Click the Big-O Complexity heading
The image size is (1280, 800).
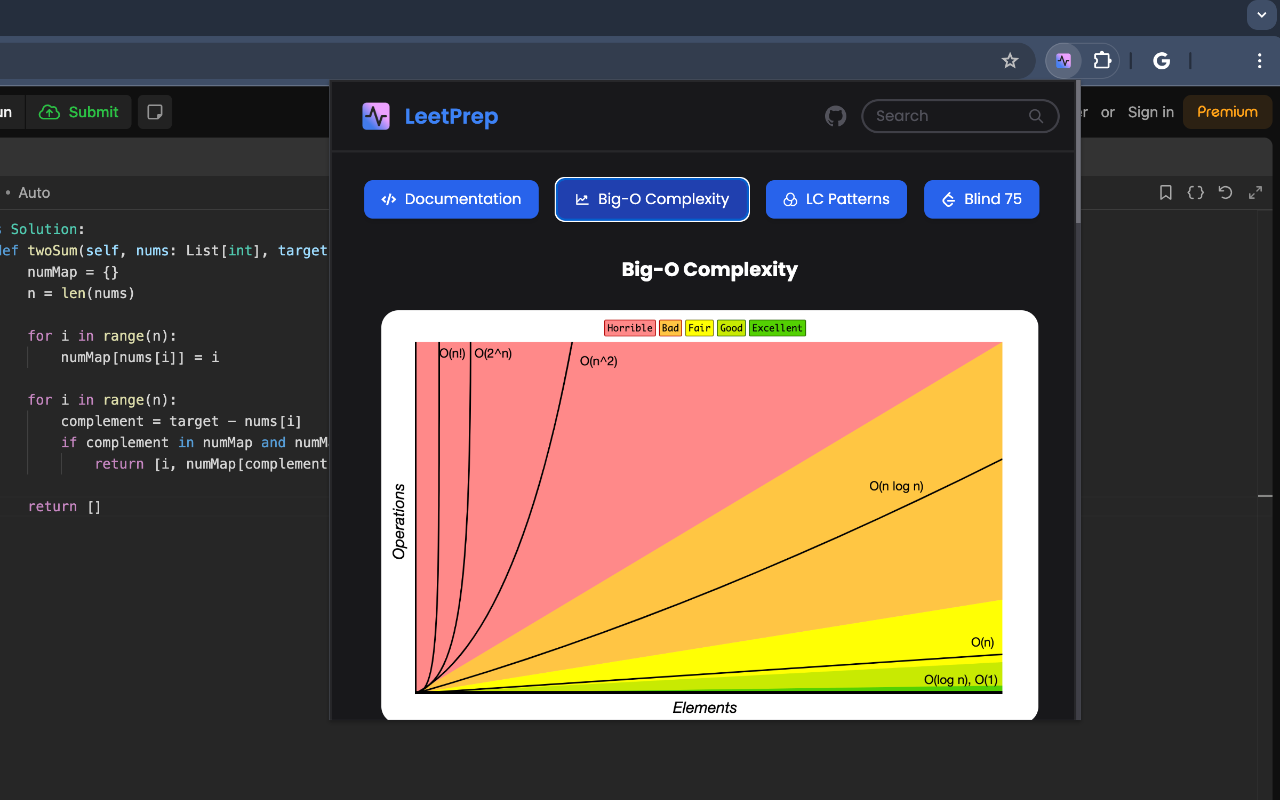[x=710, y=269]
